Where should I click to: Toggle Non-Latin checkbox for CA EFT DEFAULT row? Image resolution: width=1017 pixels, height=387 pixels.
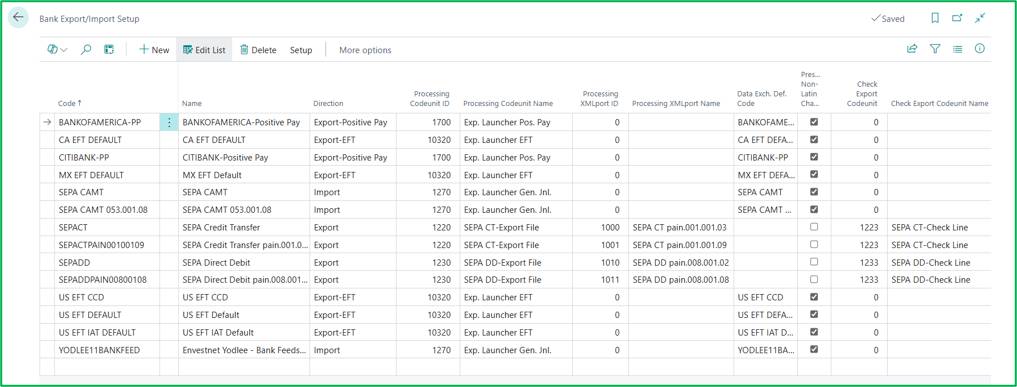[x=814, y=139]
